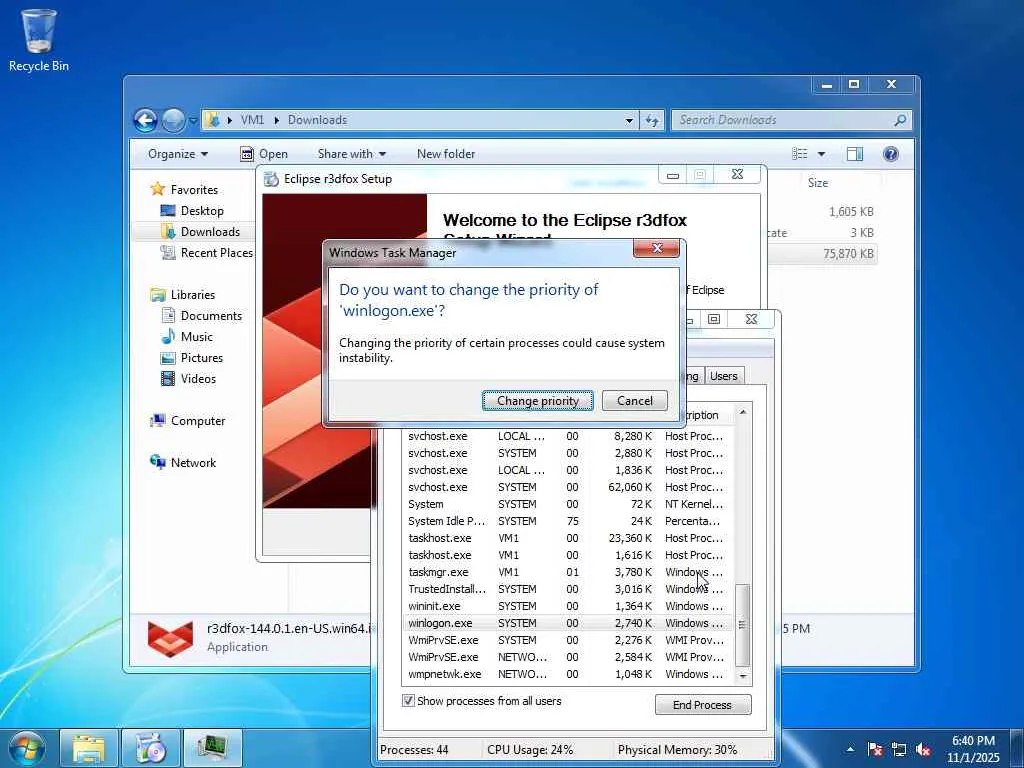
Task: Select Network in navigation pane
Action: click(x=183, y=463)
